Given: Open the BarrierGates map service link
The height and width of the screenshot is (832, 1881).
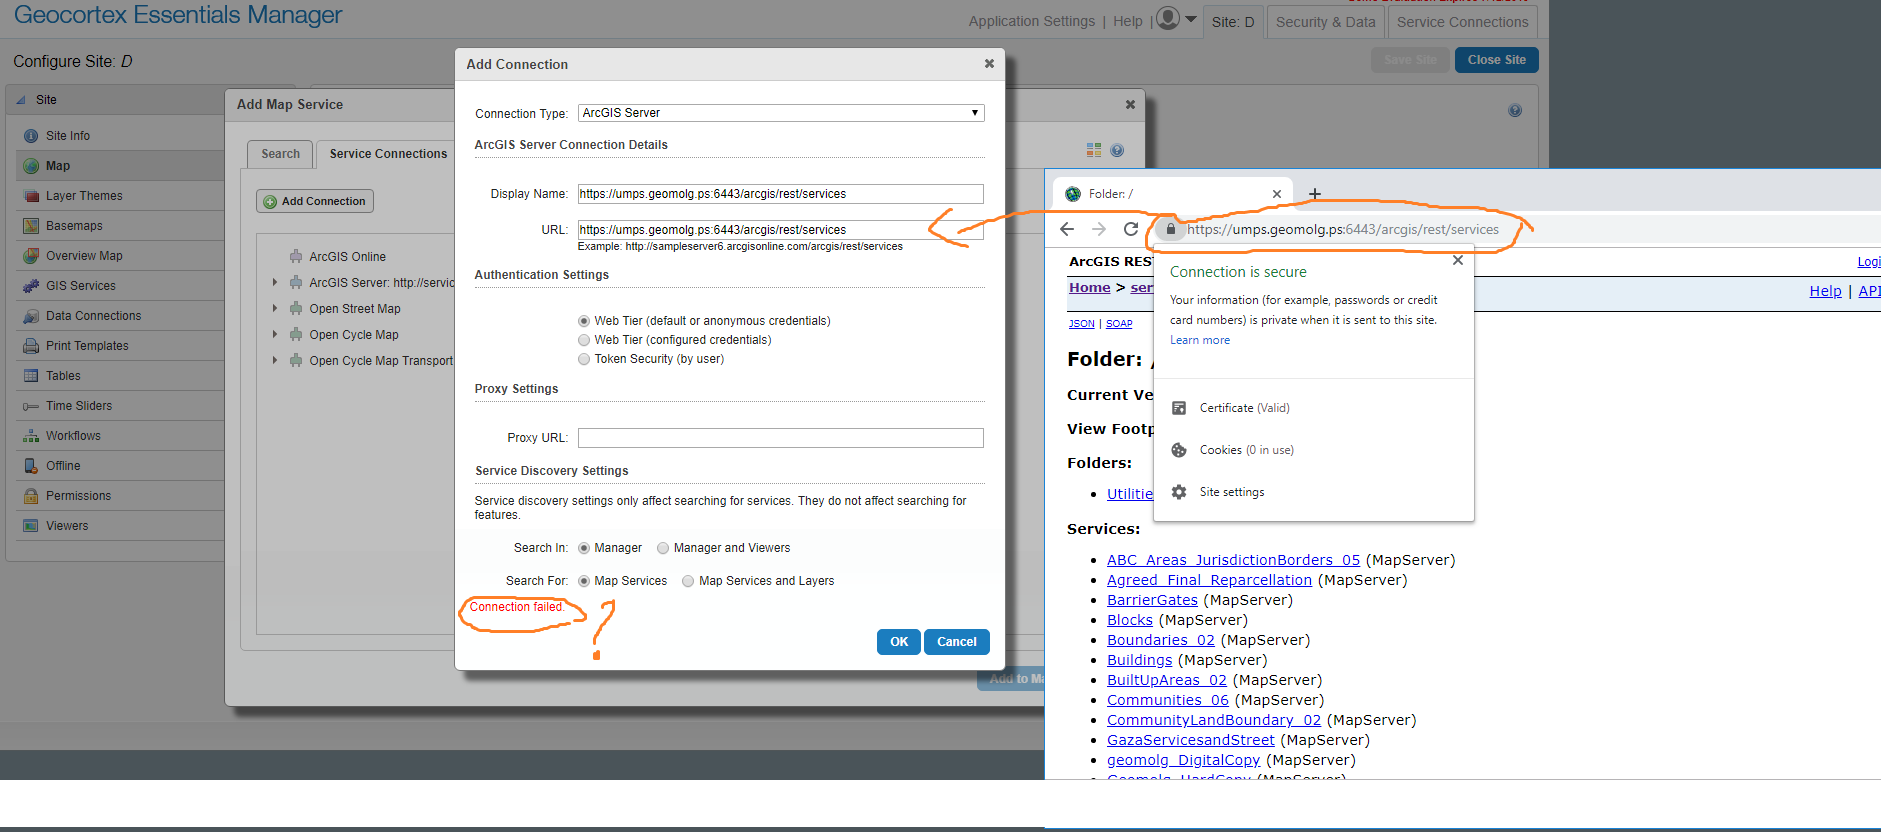Looking at the screenshot, I should coord(1152,600).
